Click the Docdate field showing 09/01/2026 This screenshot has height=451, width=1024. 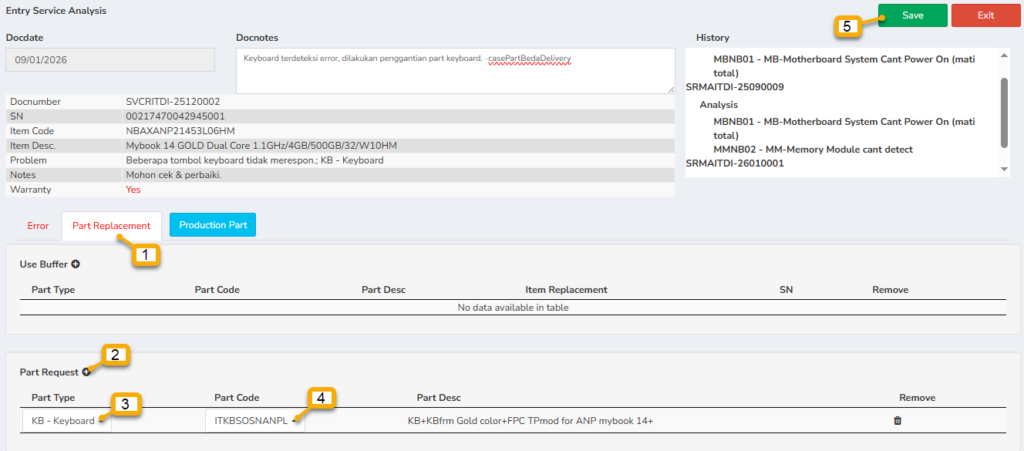pos(110,60)
